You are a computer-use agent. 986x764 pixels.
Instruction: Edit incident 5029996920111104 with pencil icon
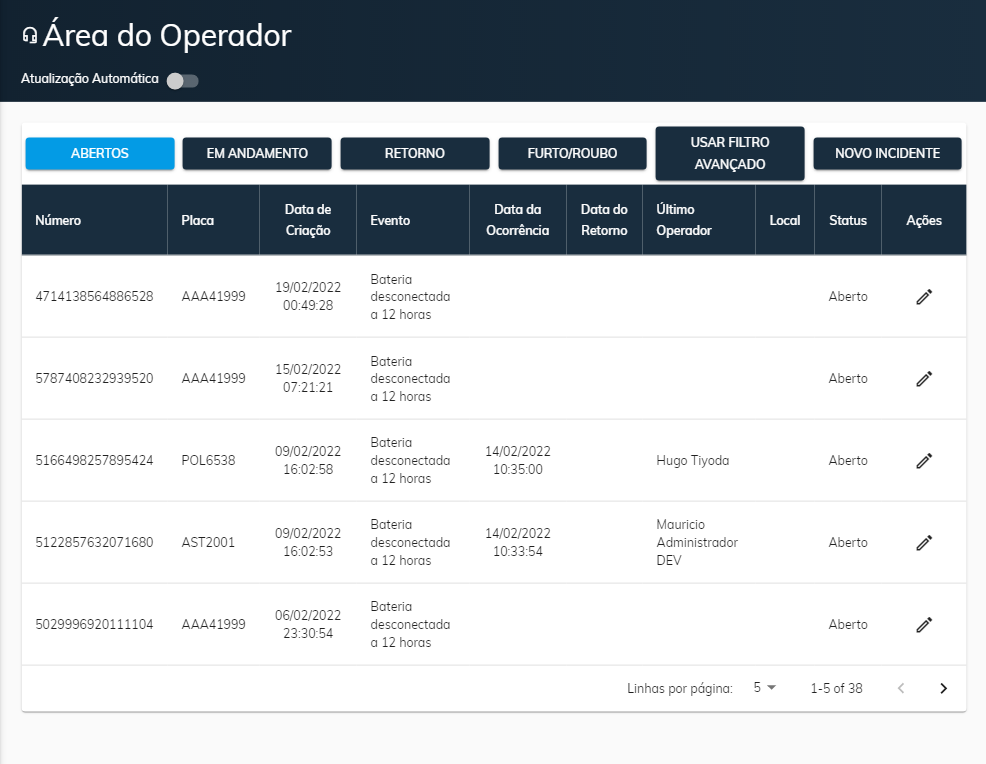[x=924, y=624]
